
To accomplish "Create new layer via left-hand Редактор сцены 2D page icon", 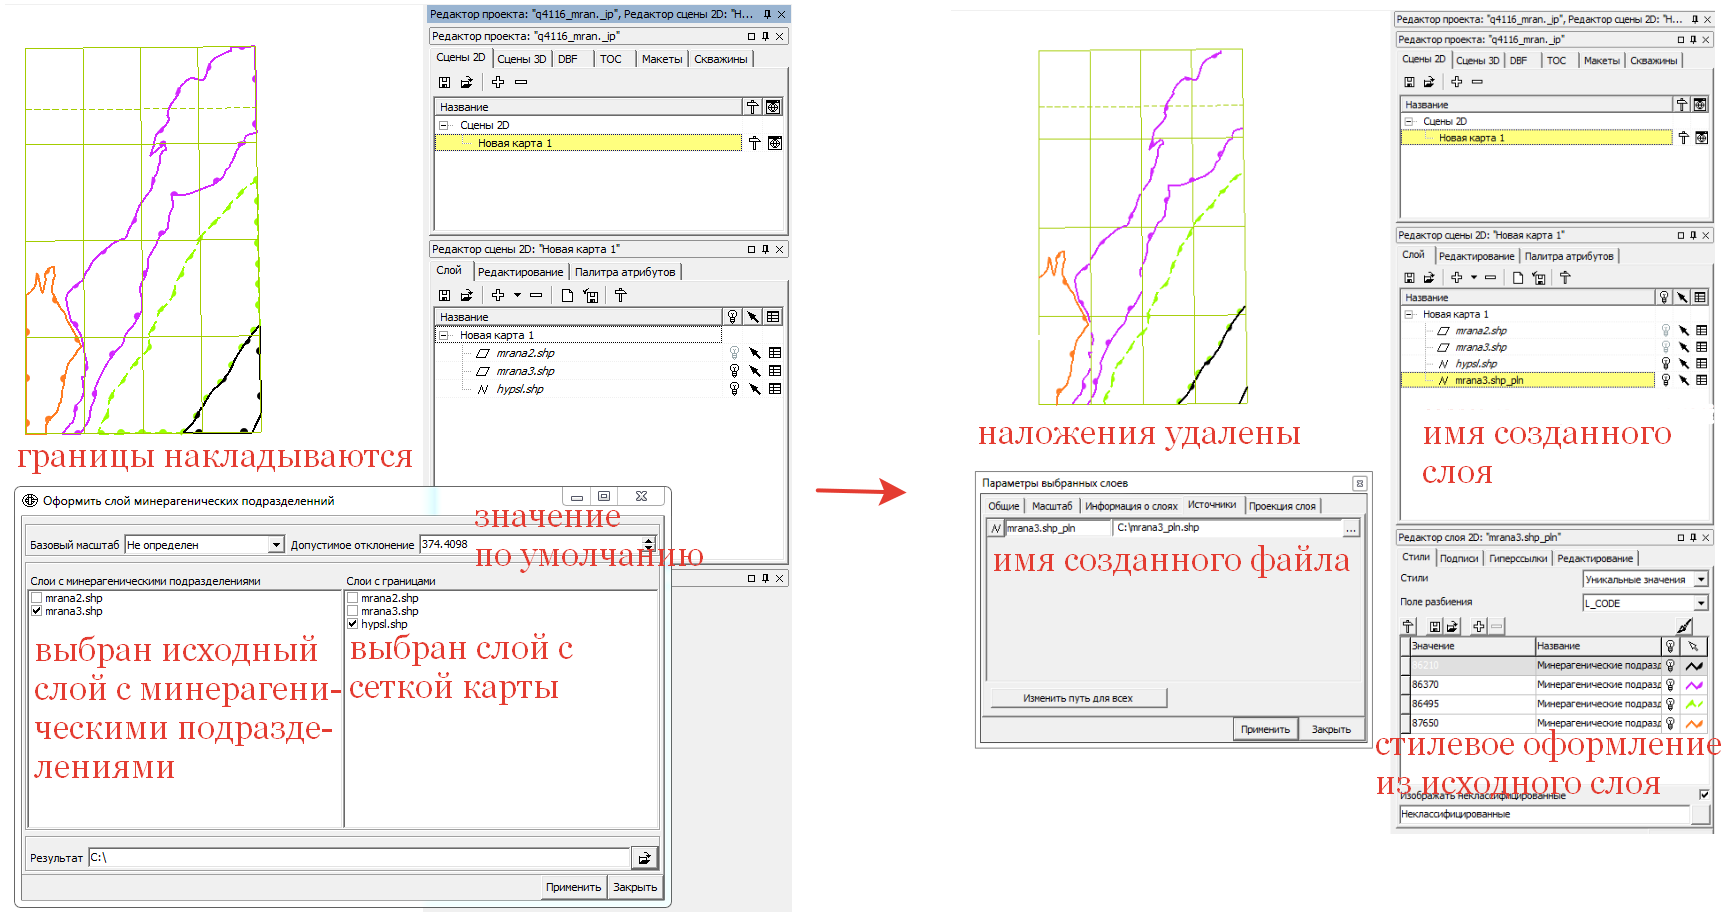I will point(567,295).
